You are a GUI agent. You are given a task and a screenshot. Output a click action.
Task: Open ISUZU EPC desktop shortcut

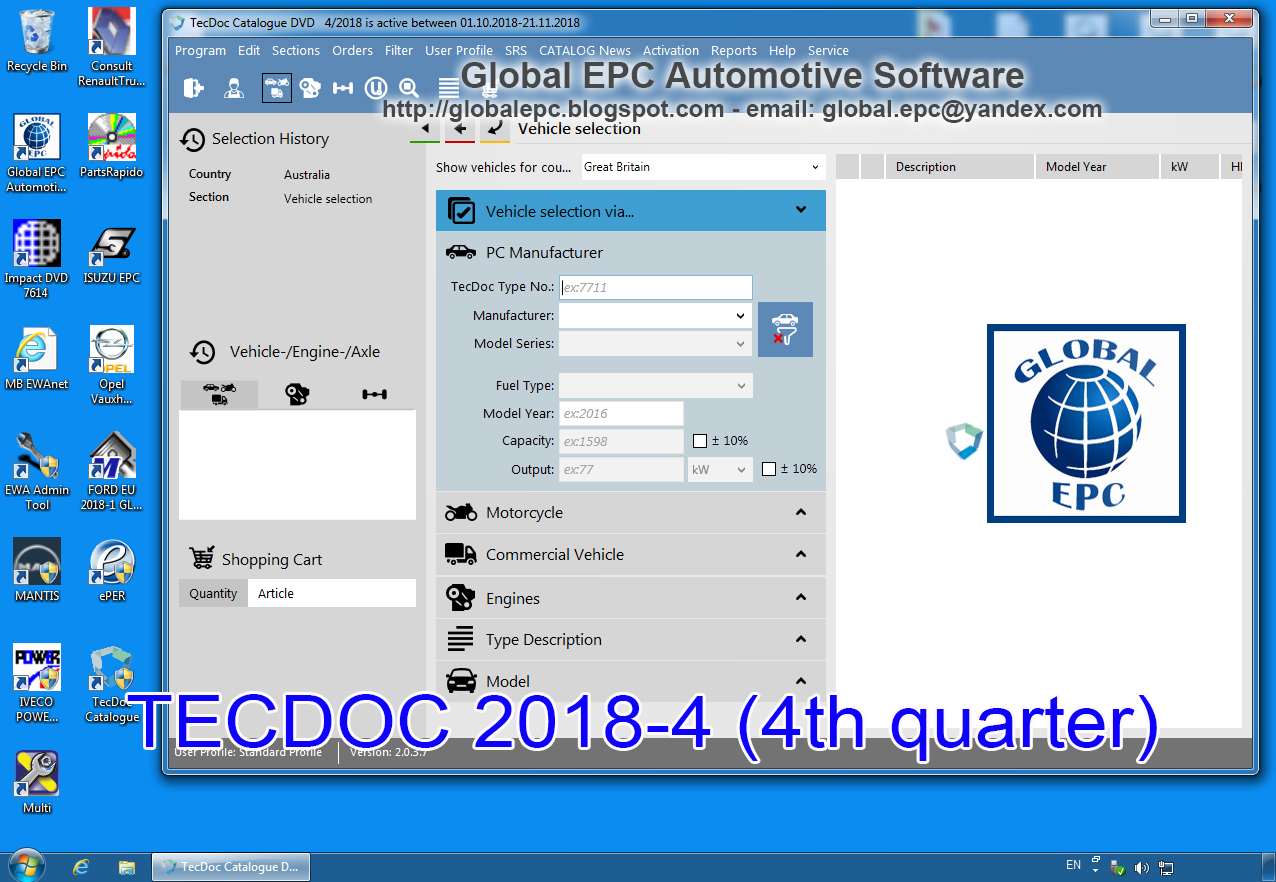pos(112,252)
